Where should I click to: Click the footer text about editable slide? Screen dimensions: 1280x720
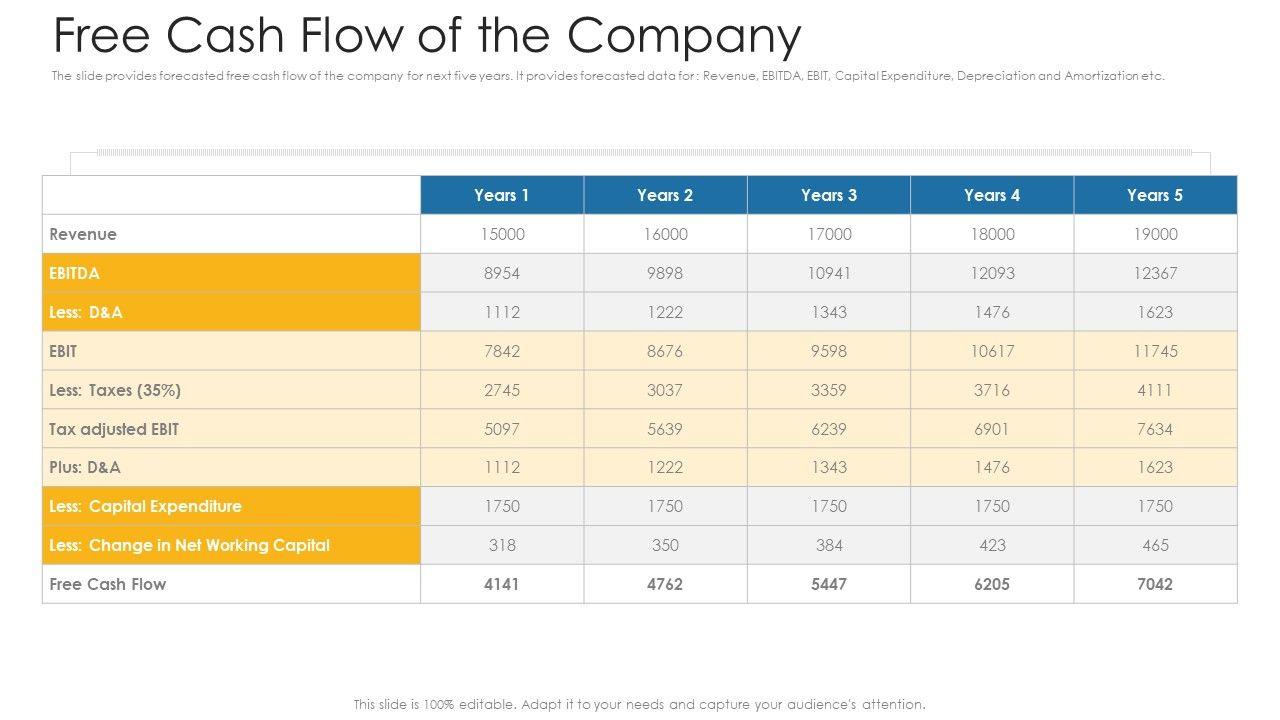coord(639,704)
